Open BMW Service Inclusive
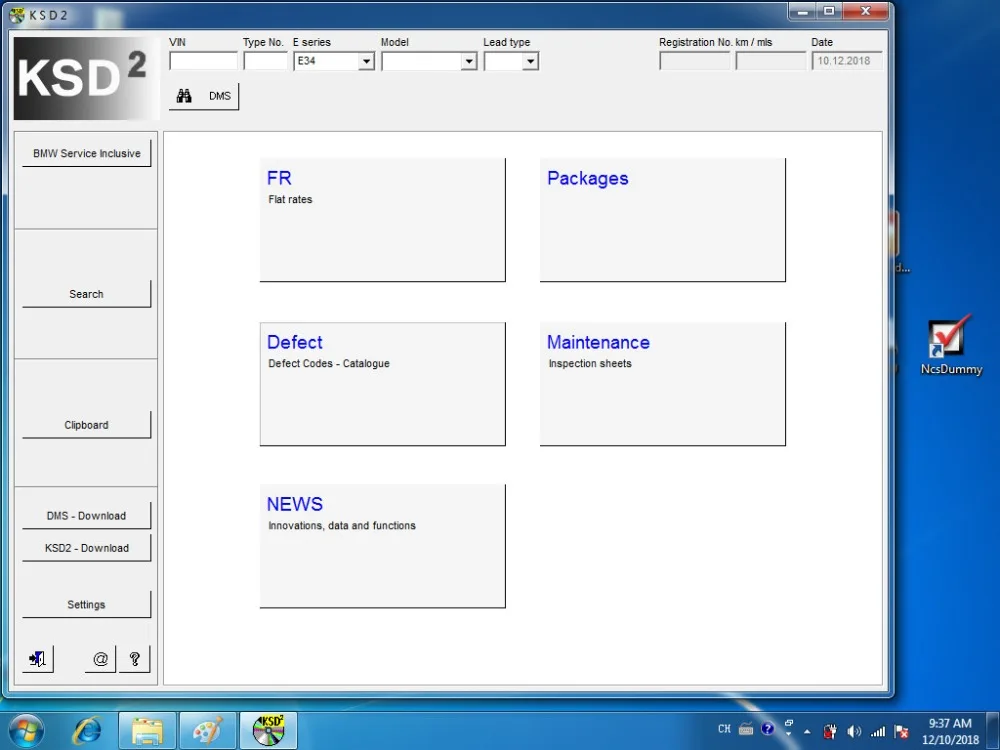This screenshot has height=750, width=1000. point(87,153)
